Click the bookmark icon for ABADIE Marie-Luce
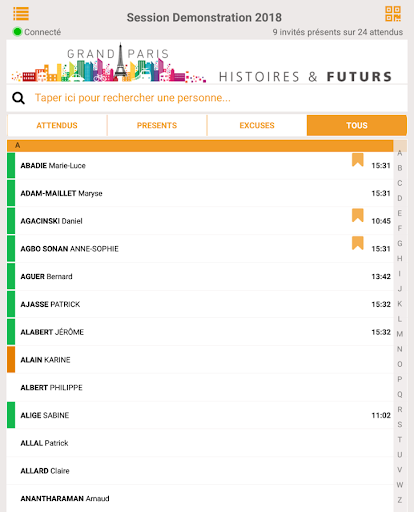The height and width of the screenshot is (512, 414). tap(358, 160)
